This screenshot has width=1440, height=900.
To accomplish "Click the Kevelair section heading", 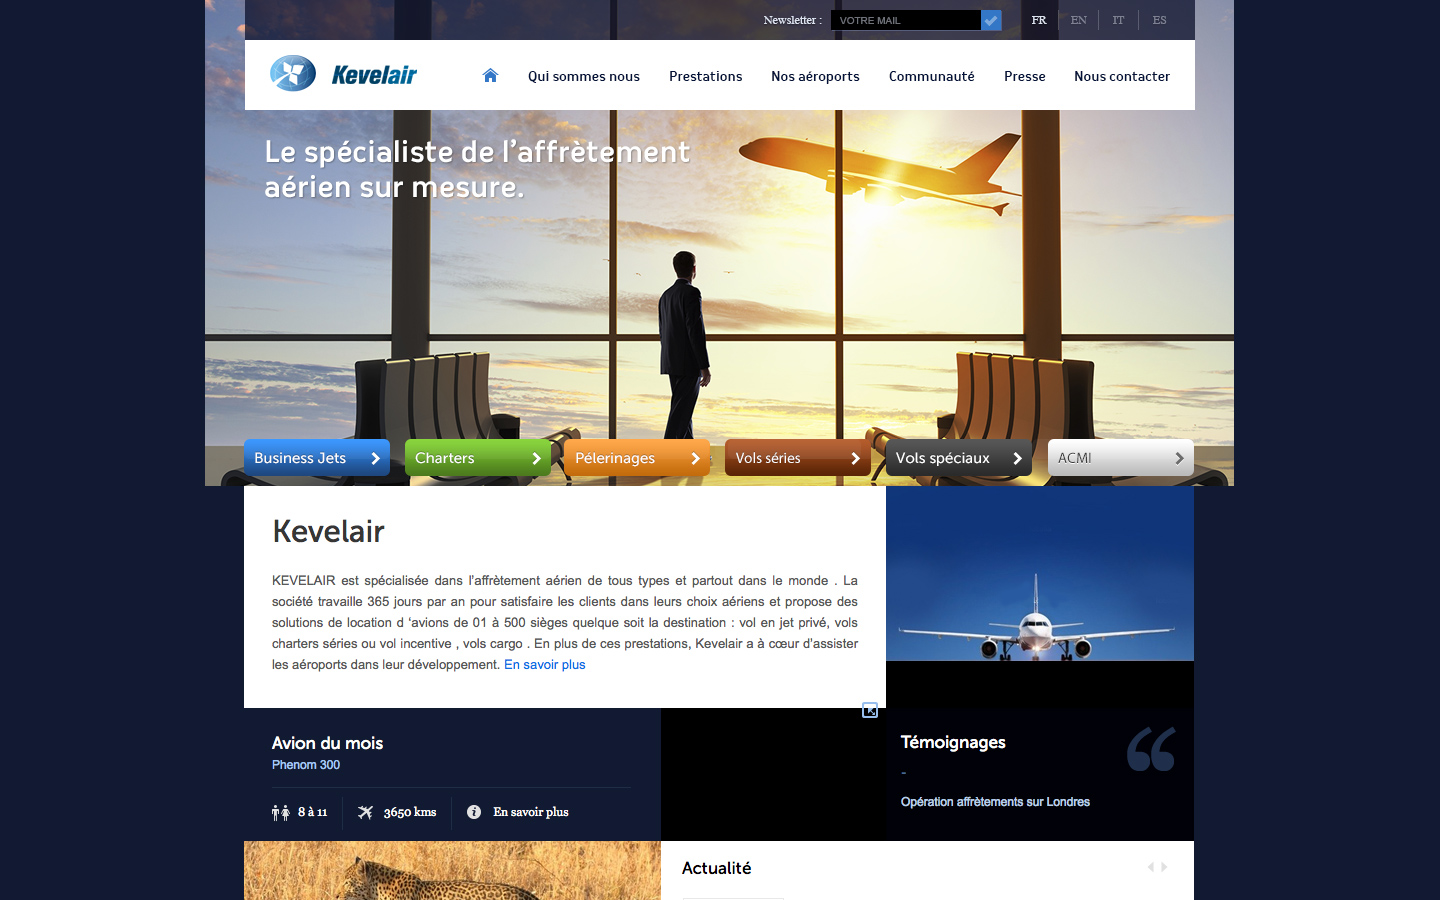I will 328,531.
